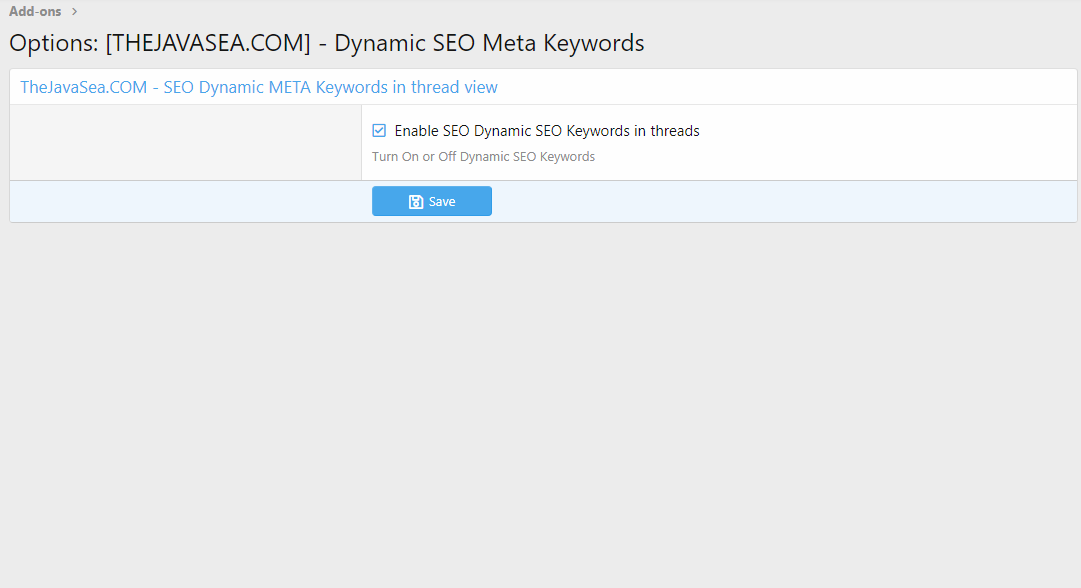
Task: Click "Dynamic SEO Meta Keywords" in heading
Action: pos(489,43)
